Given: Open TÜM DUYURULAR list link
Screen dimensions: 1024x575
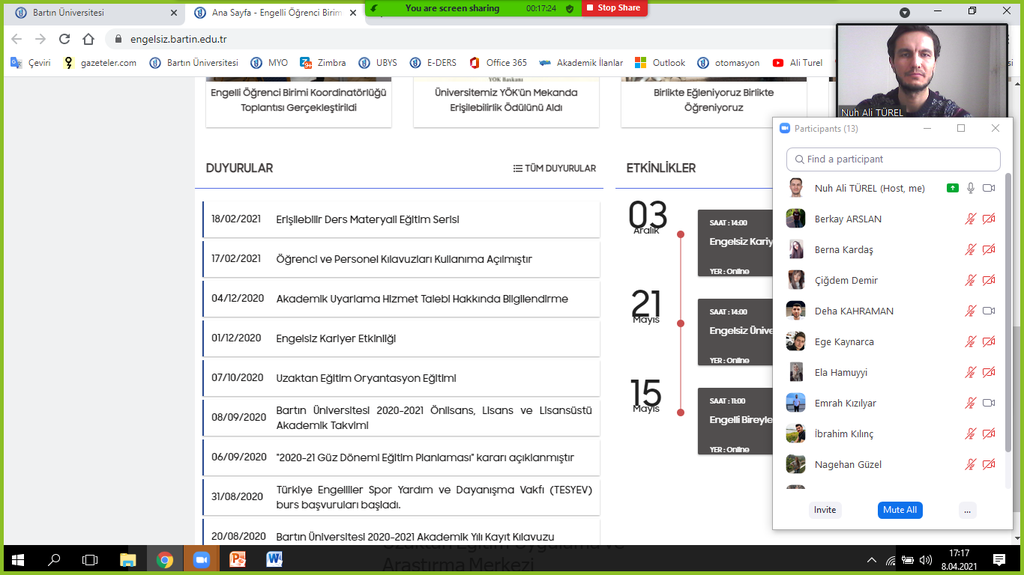Looking at the screenshot, I should point(554,168).
